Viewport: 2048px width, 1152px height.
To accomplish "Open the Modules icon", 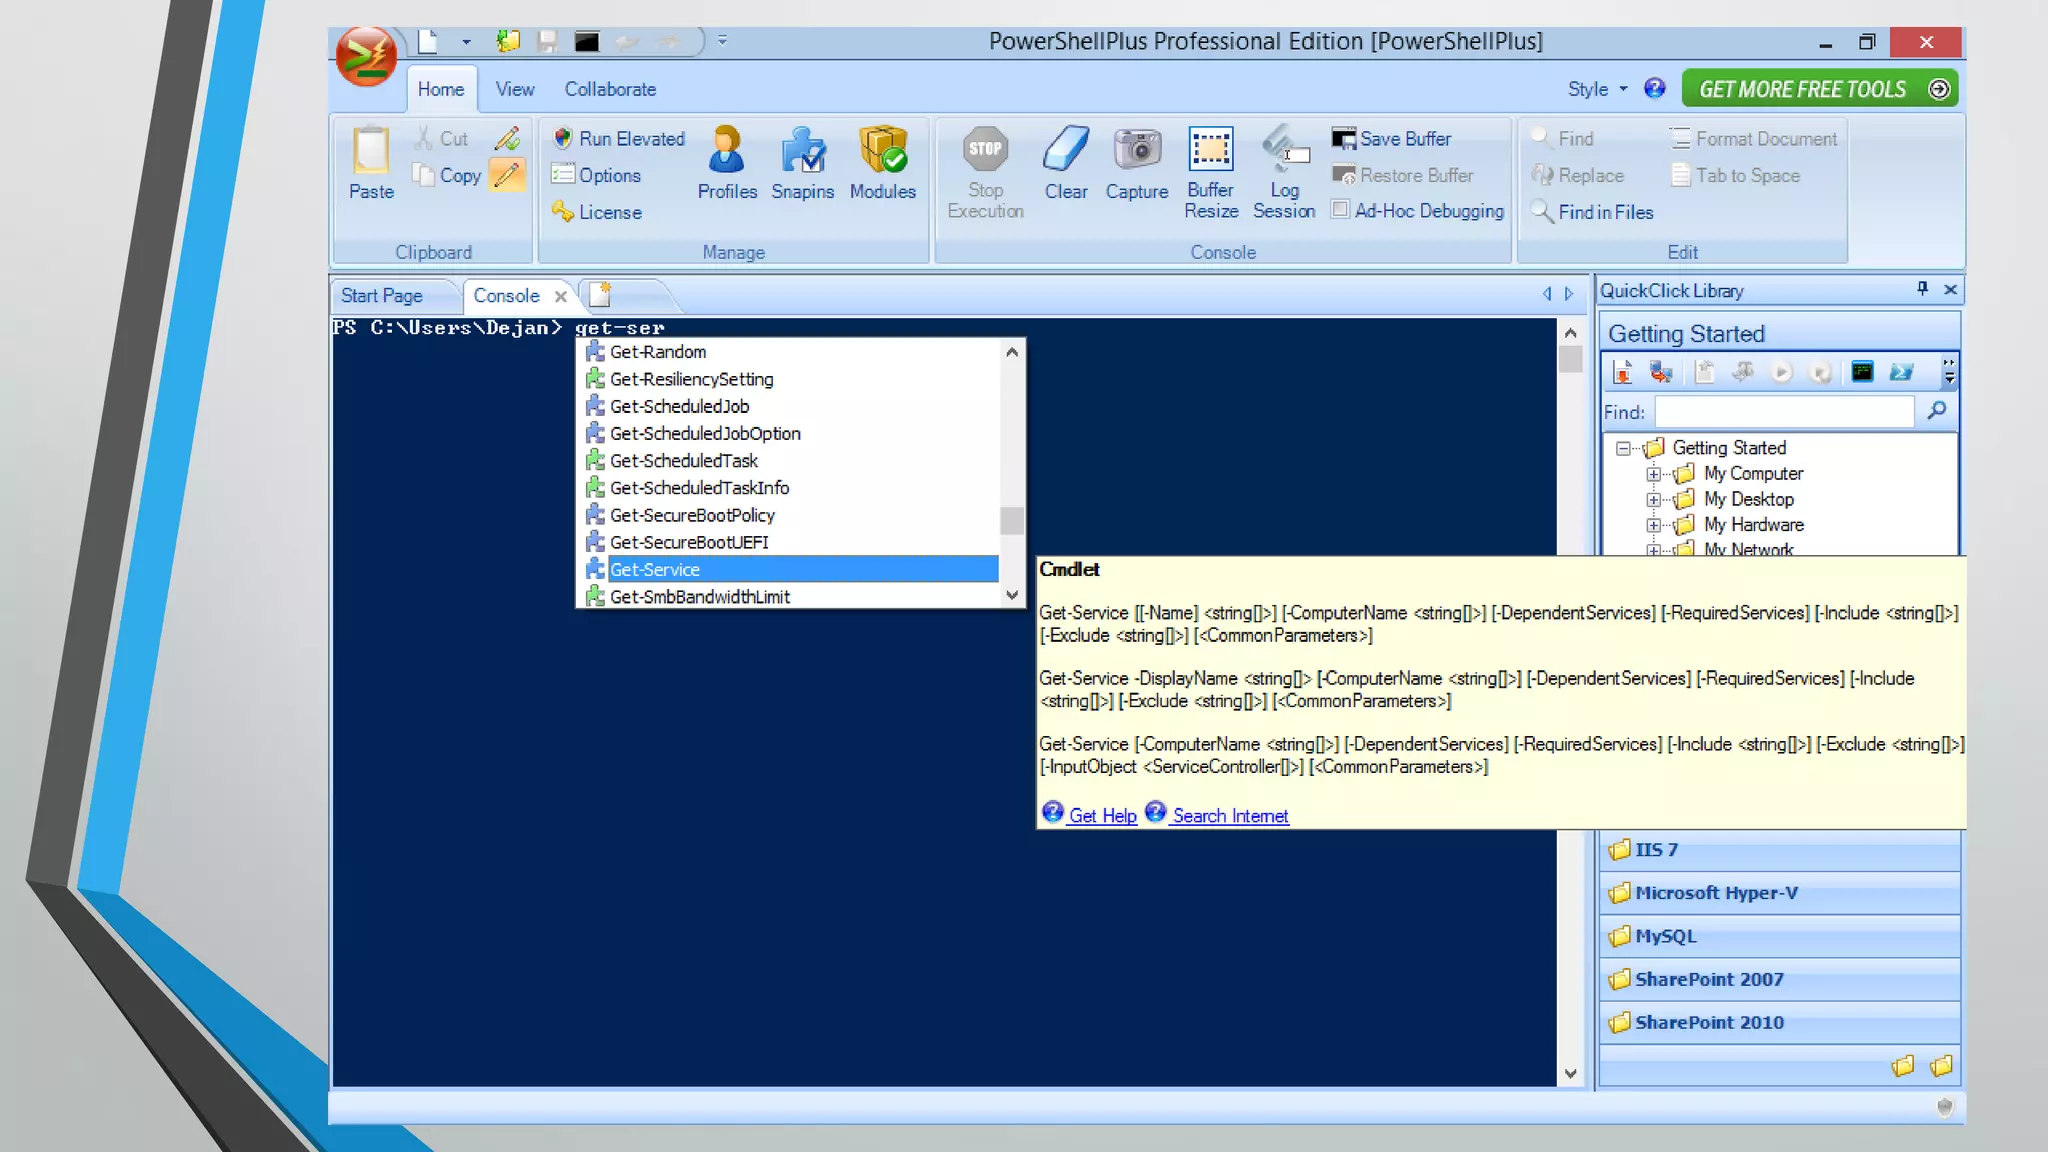I will (882, 151).
